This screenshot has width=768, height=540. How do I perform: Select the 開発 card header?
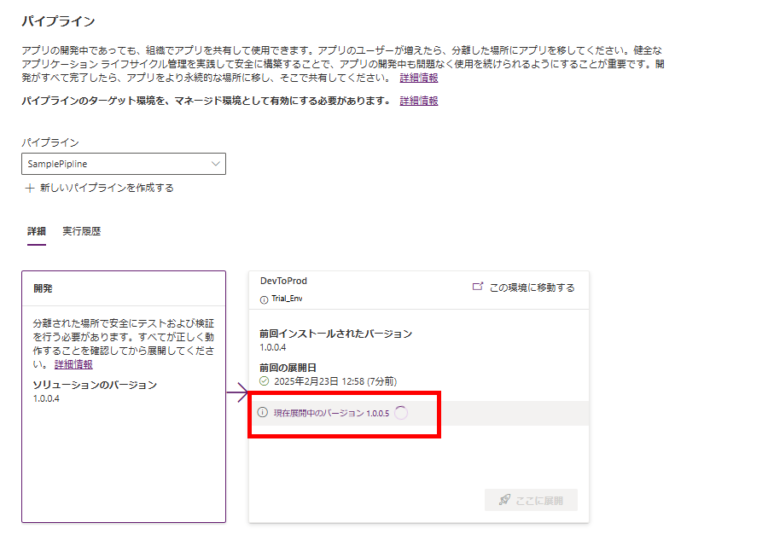click(43, 288)
